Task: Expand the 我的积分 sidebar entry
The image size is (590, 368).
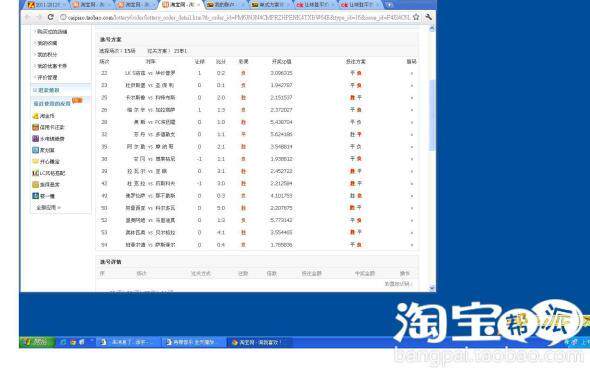Action: (x=46, y=55)
